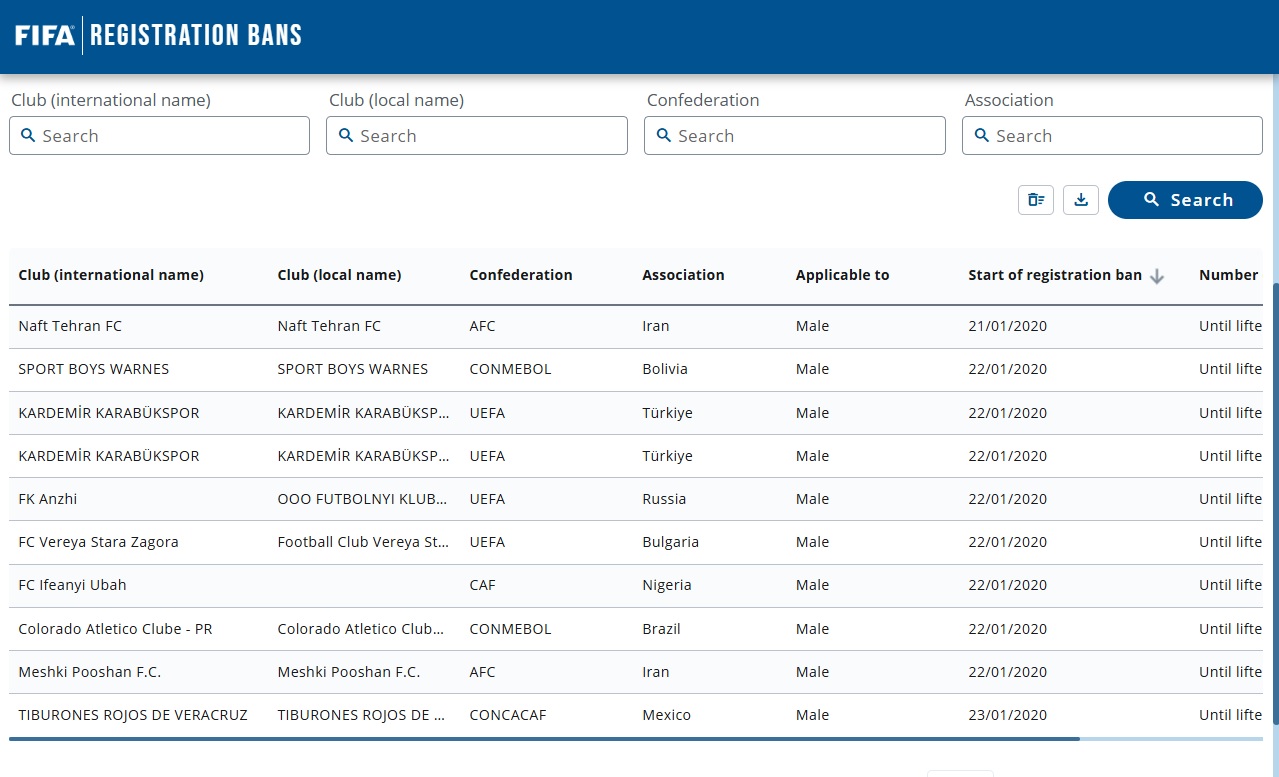Sort by Association column header

[x=683, y=275]
